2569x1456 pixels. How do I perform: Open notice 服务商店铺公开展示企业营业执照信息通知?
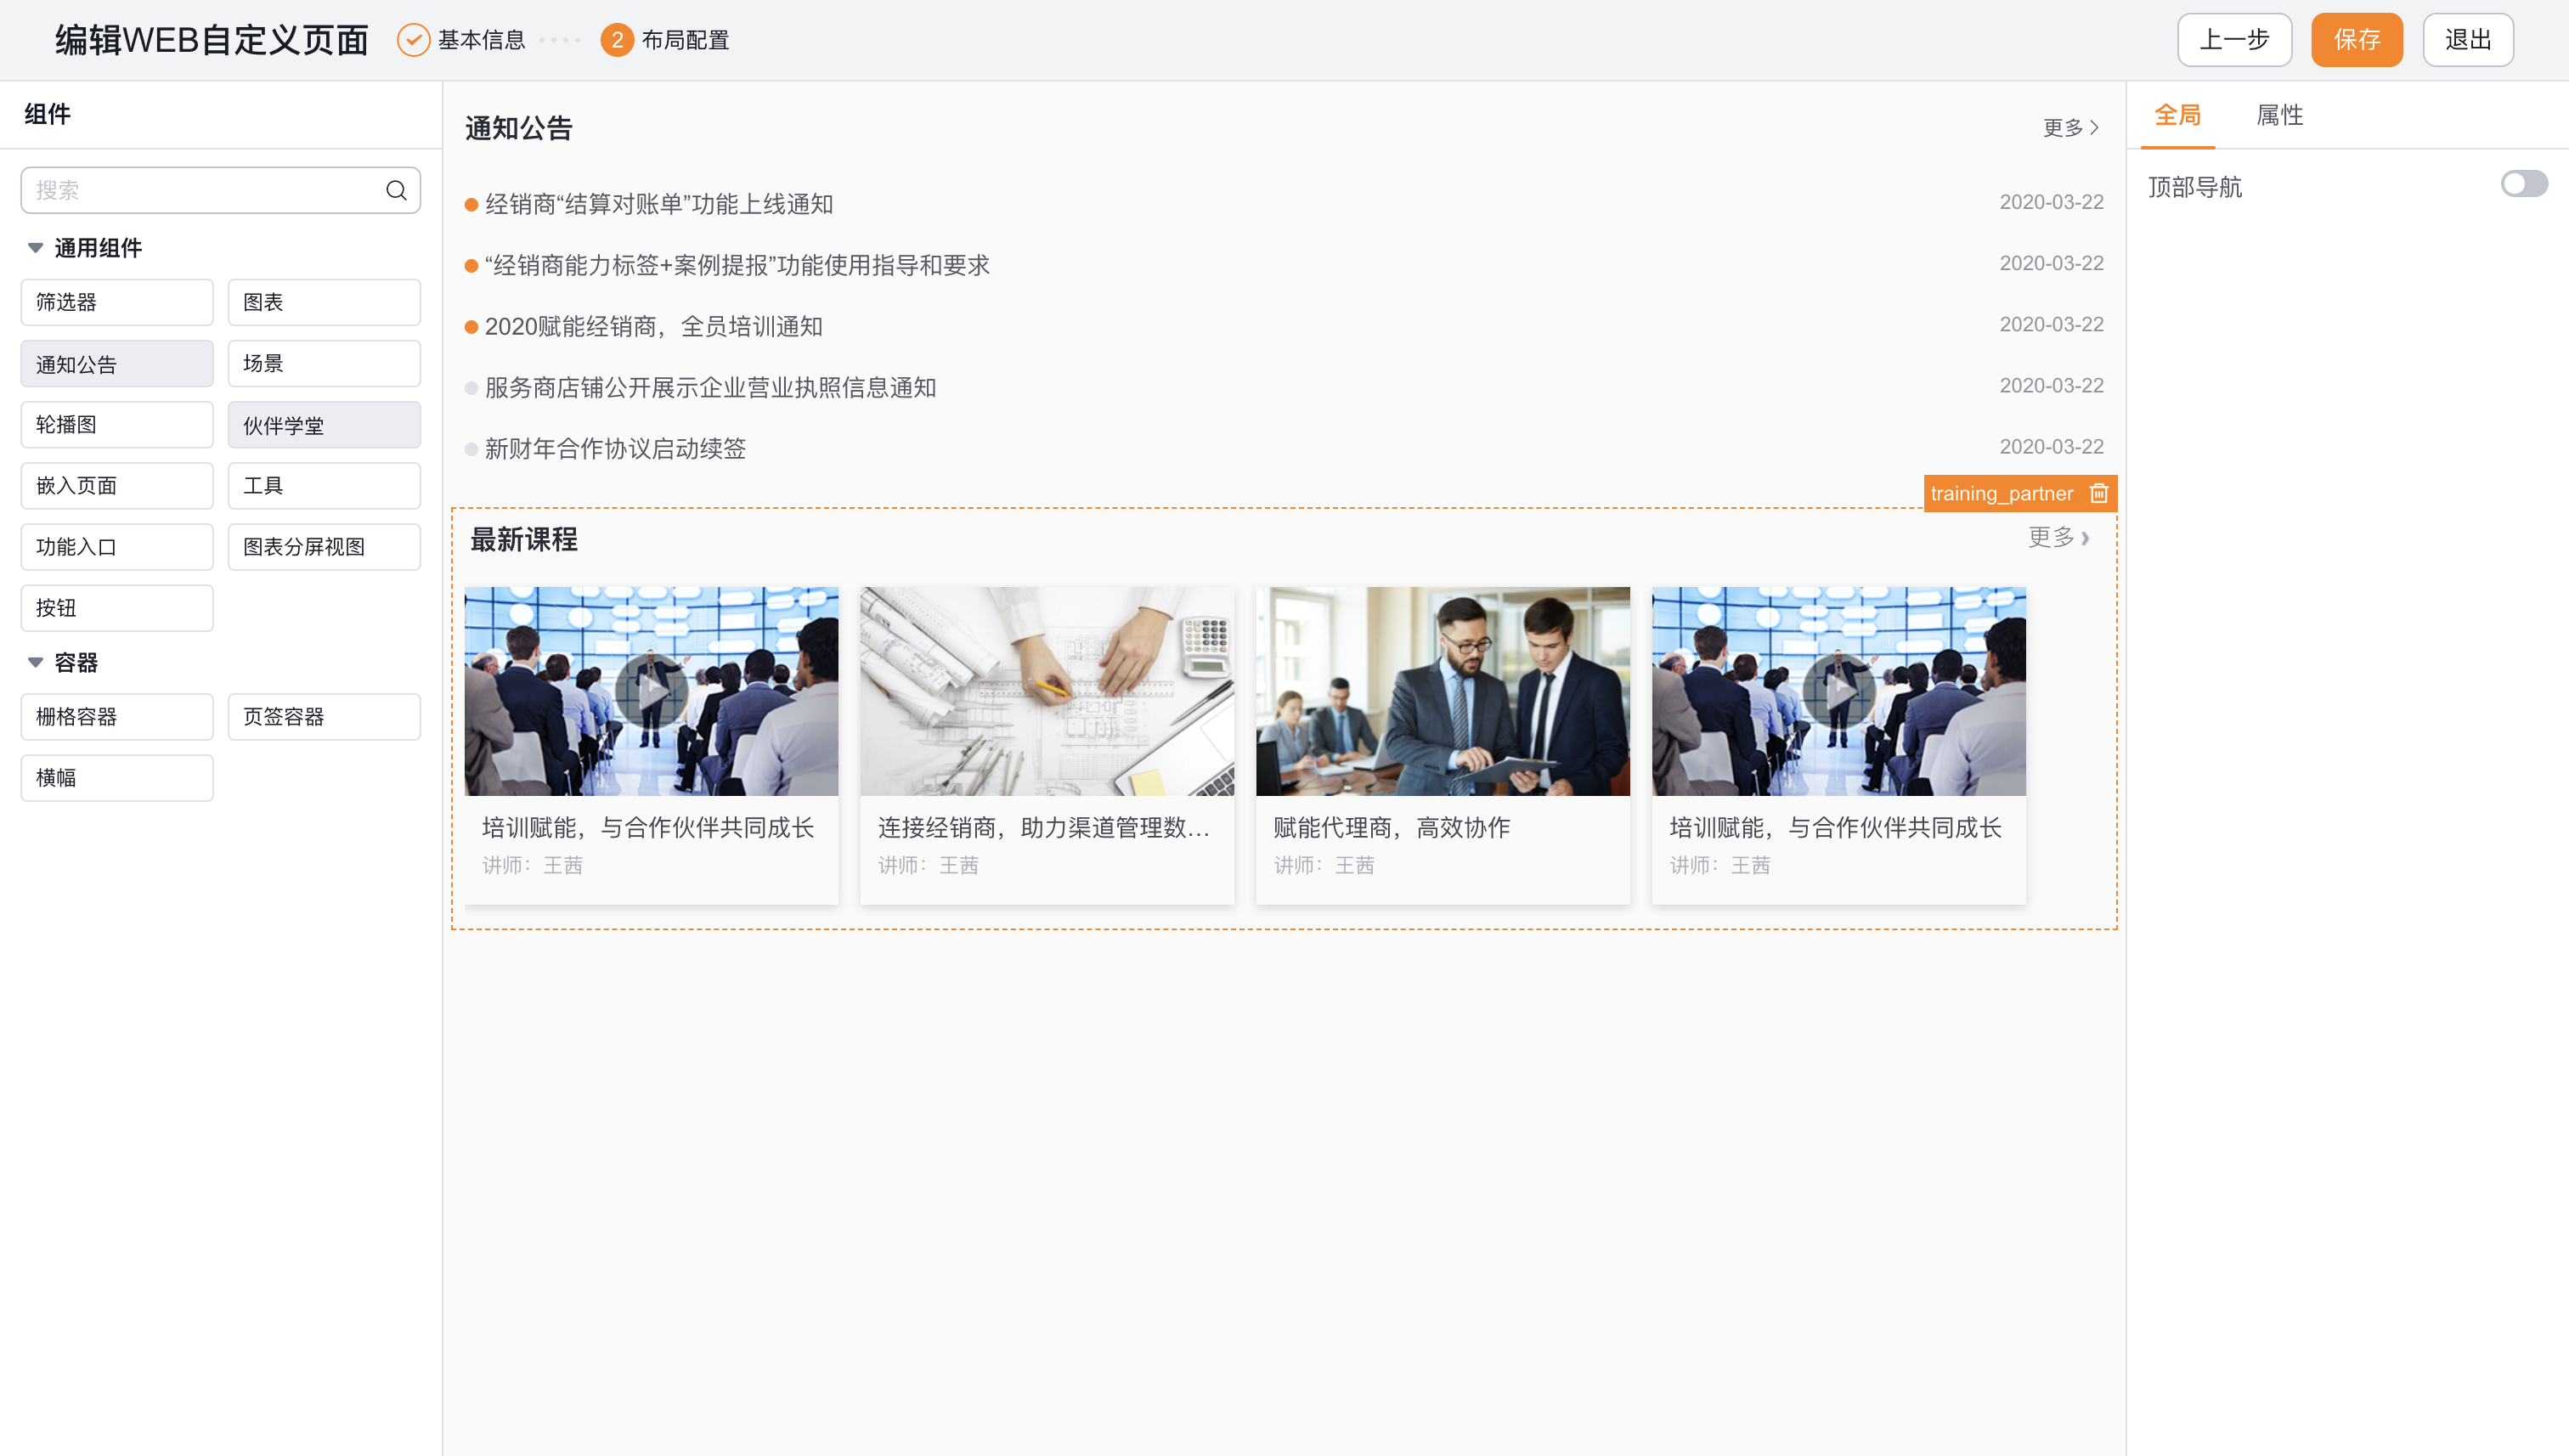pos(711,388)
